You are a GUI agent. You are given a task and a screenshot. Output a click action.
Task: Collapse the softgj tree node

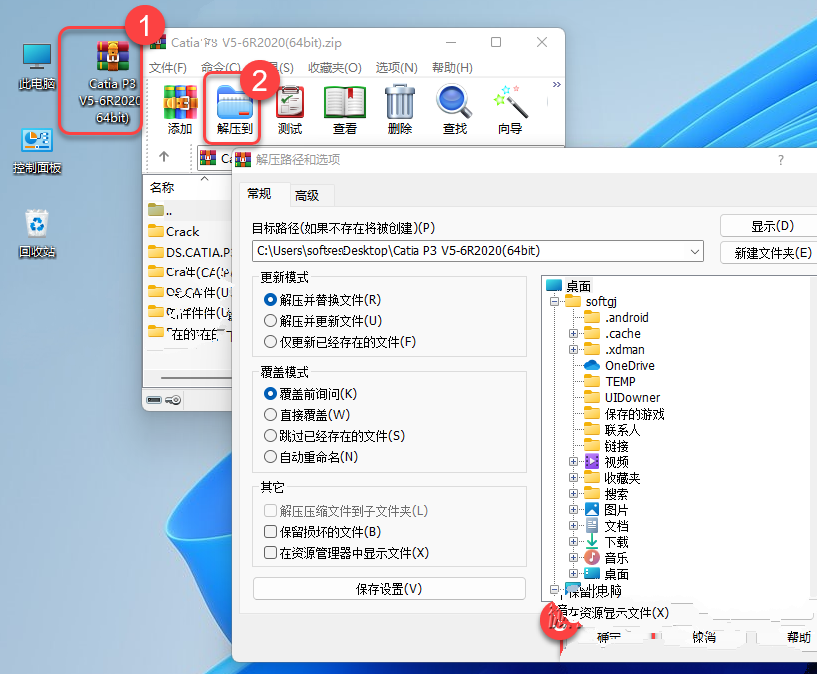[x=554, y=301]
